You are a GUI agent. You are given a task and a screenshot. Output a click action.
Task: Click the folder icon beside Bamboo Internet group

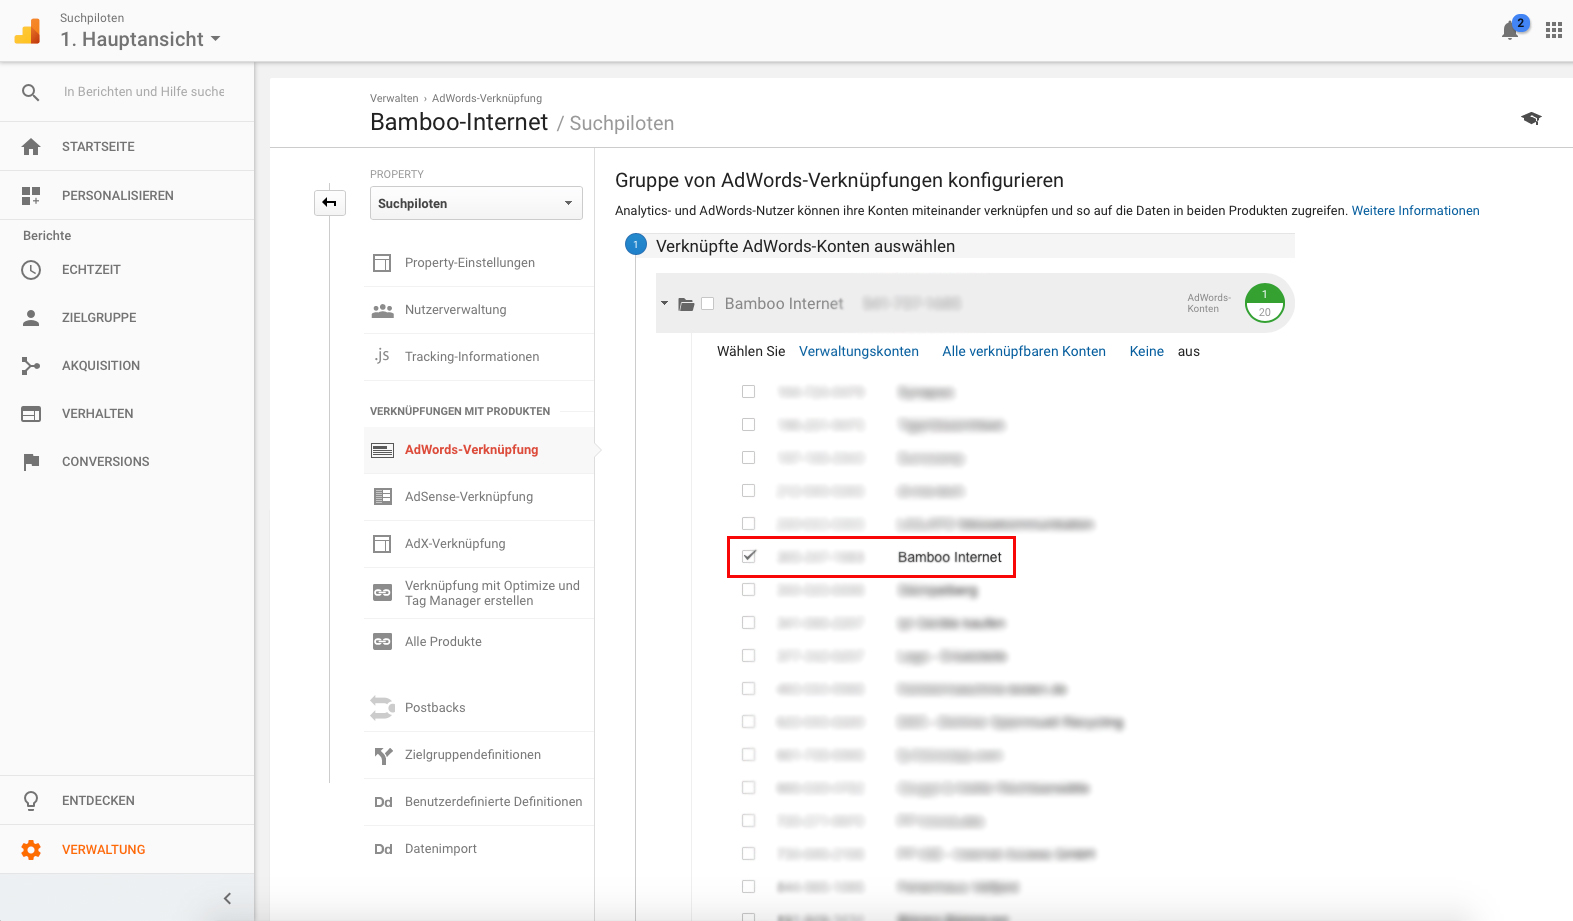686,304
